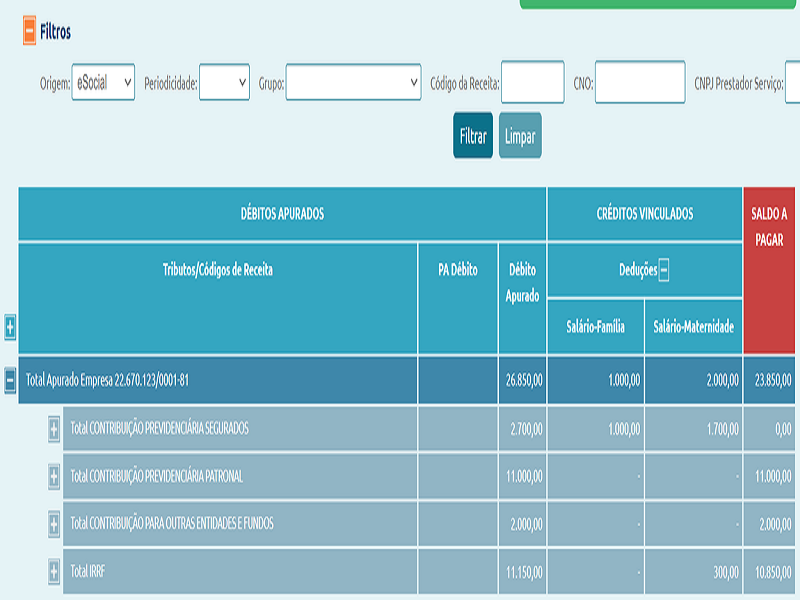Expand all rows plus icon in header
The image size is (800, 600).
tap(10, 326)
